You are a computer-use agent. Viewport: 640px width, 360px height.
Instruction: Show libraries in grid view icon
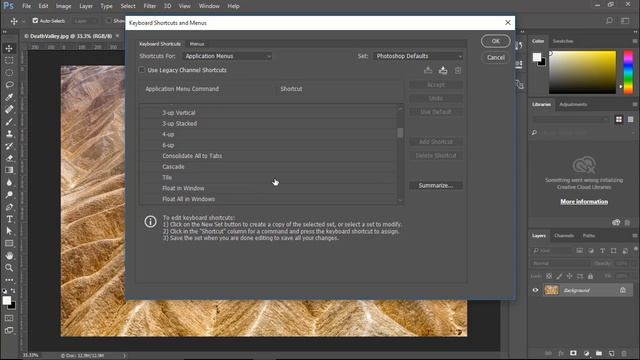pos(619,119)
